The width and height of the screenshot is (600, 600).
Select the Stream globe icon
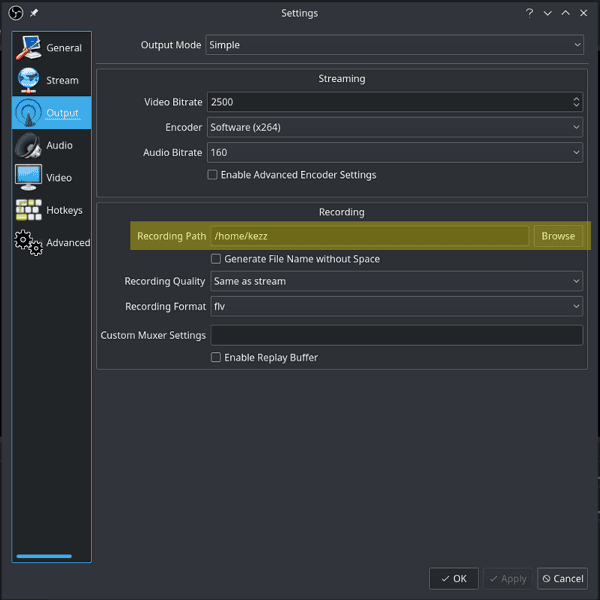[x=29, y=80]
